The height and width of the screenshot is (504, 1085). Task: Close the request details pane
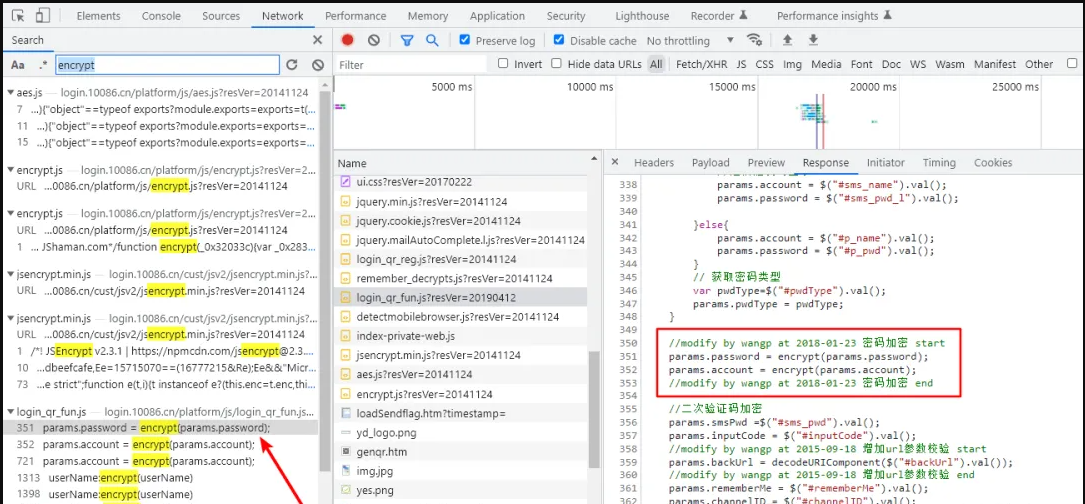pos(614,163)
